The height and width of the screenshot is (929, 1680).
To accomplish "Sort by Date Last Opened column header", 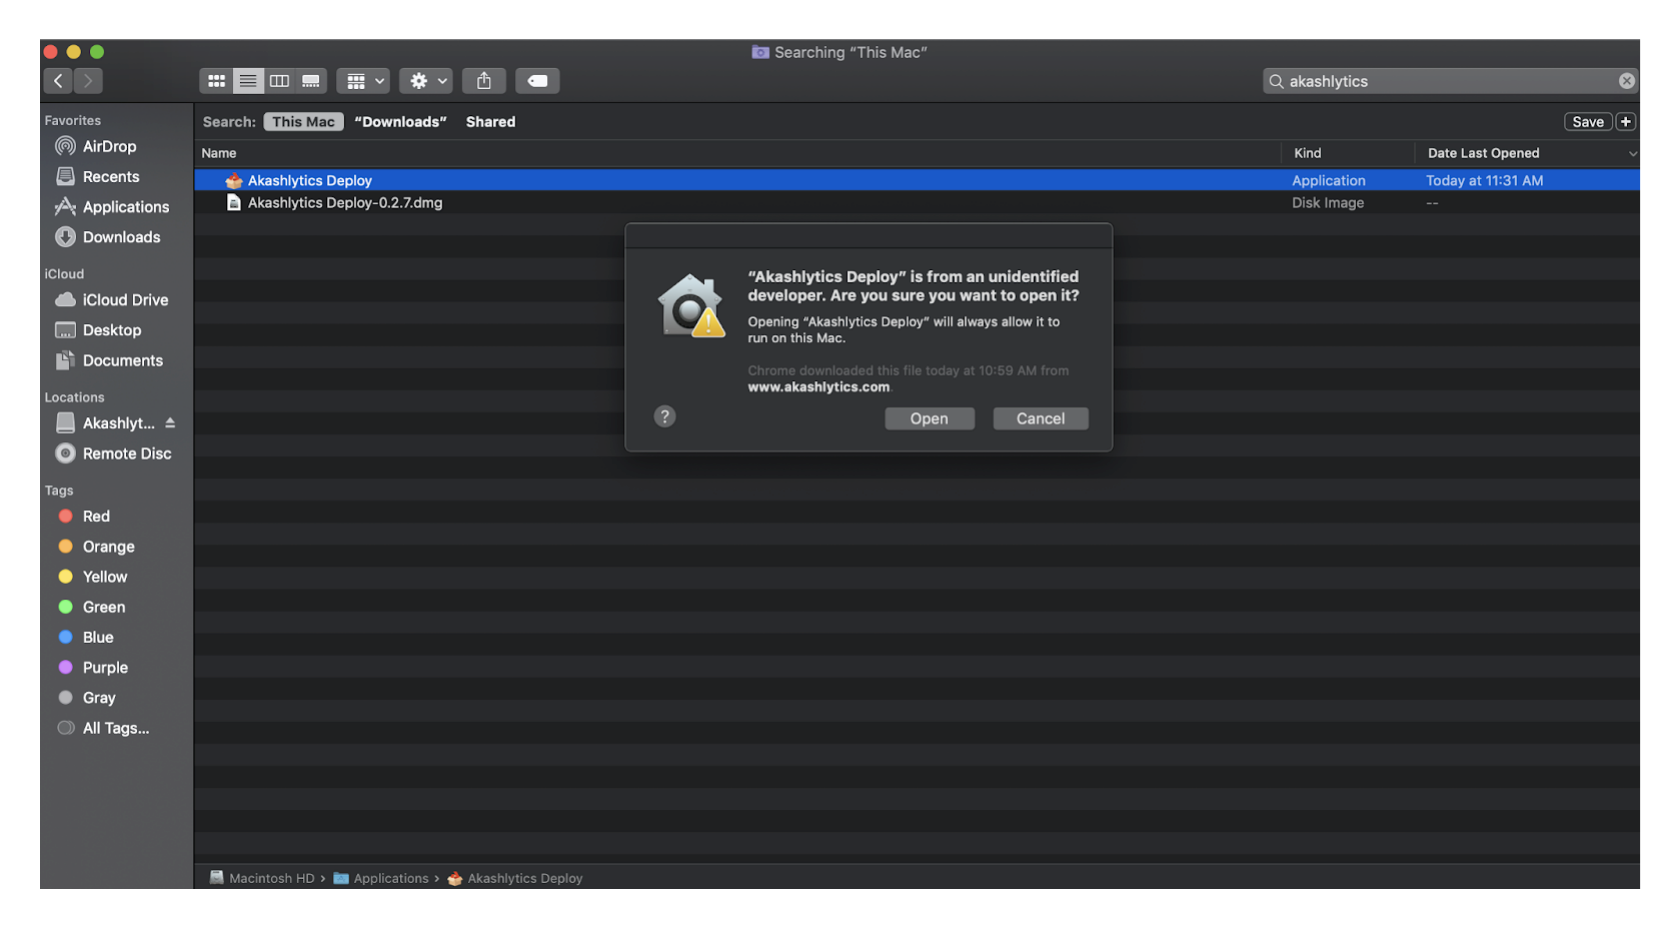I will click(1483, 153).
